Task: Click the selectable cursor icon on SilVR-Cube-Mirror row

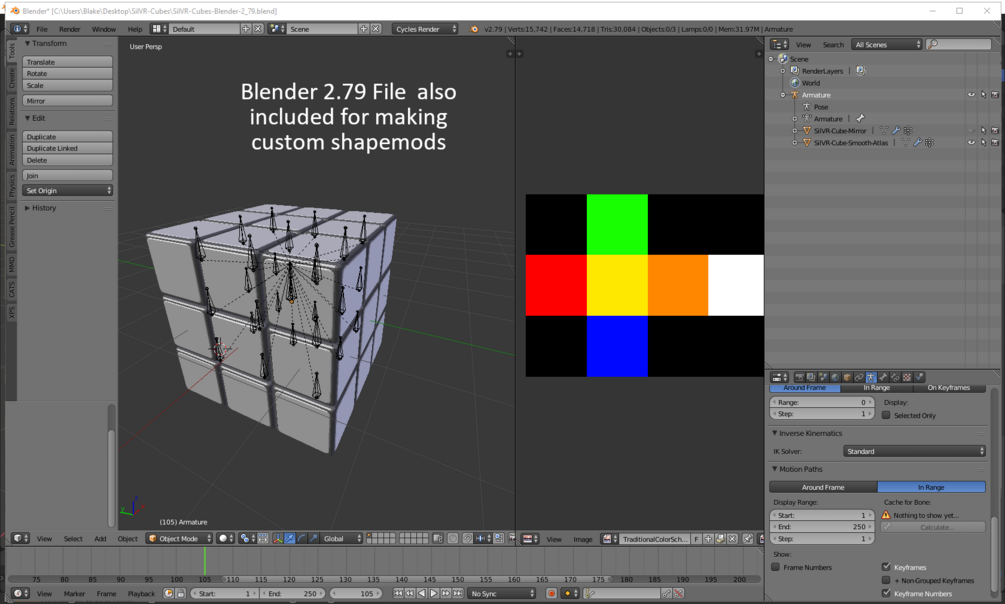Action: click(x=983, y=130)
